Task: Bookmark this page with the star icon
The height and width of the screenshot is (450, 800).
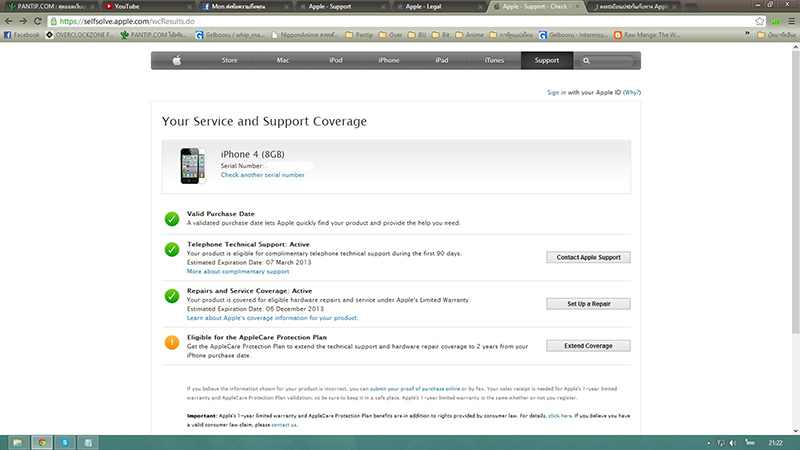Action: (760, 21)
